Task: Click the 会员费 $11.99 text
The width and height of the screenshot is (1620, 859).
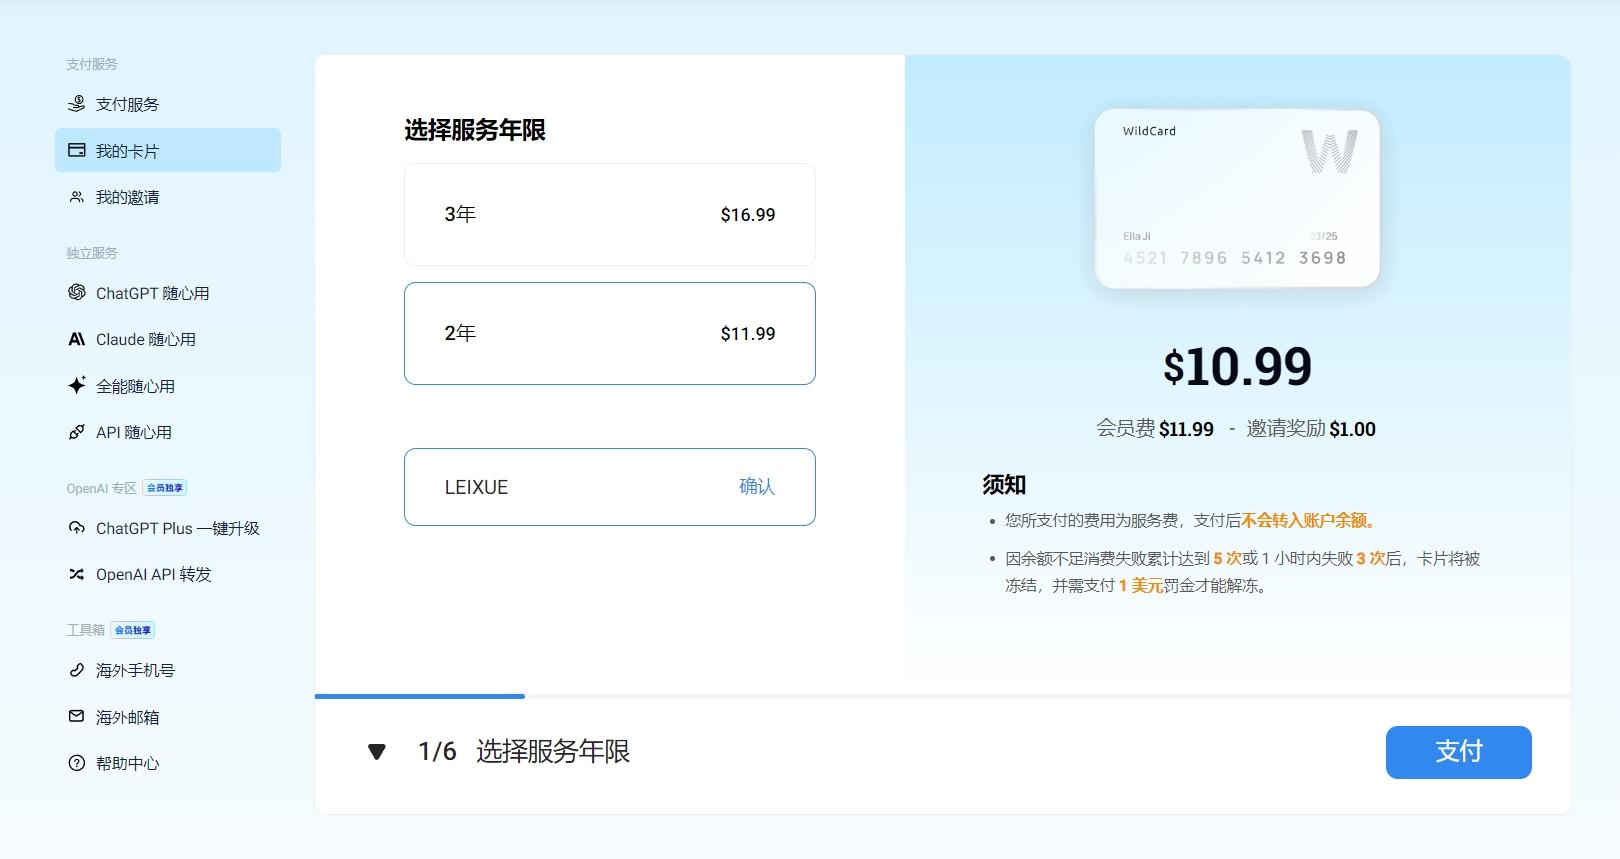Action: pyautogui.click(x=1155, y=429)
